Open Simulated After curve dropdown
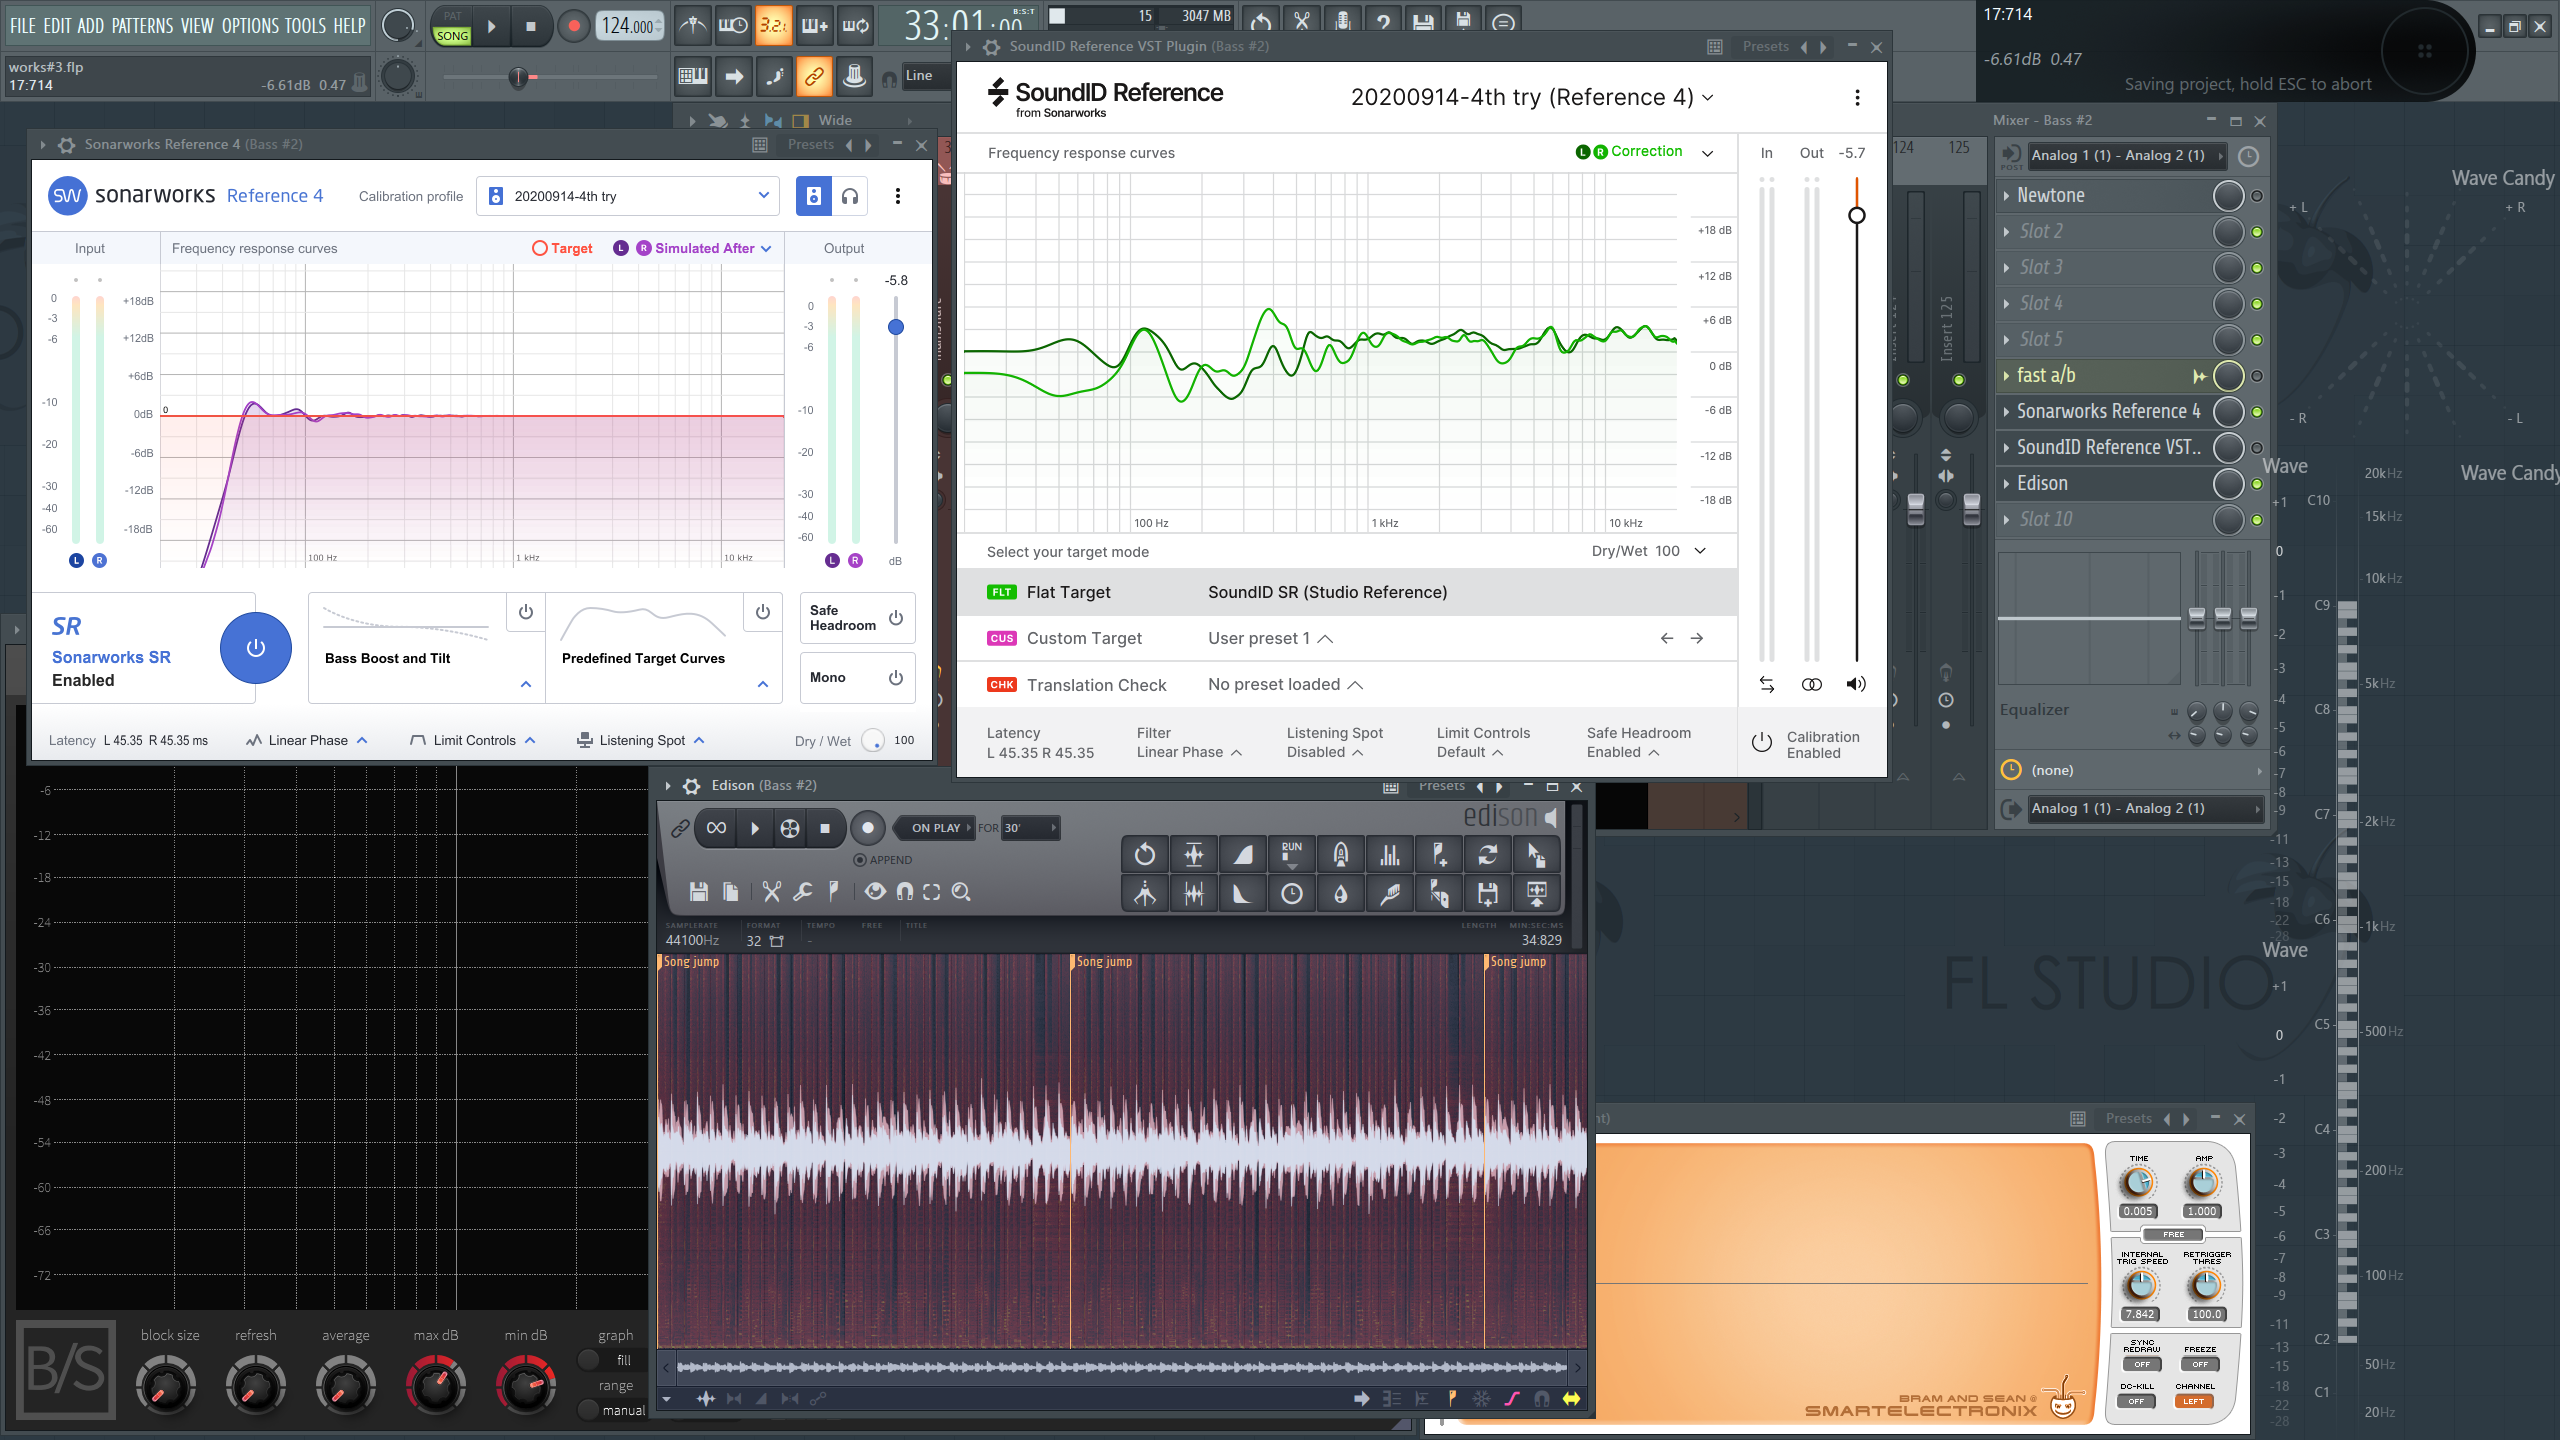This screenshot has width=2560, height=1440. pos(765,248)
